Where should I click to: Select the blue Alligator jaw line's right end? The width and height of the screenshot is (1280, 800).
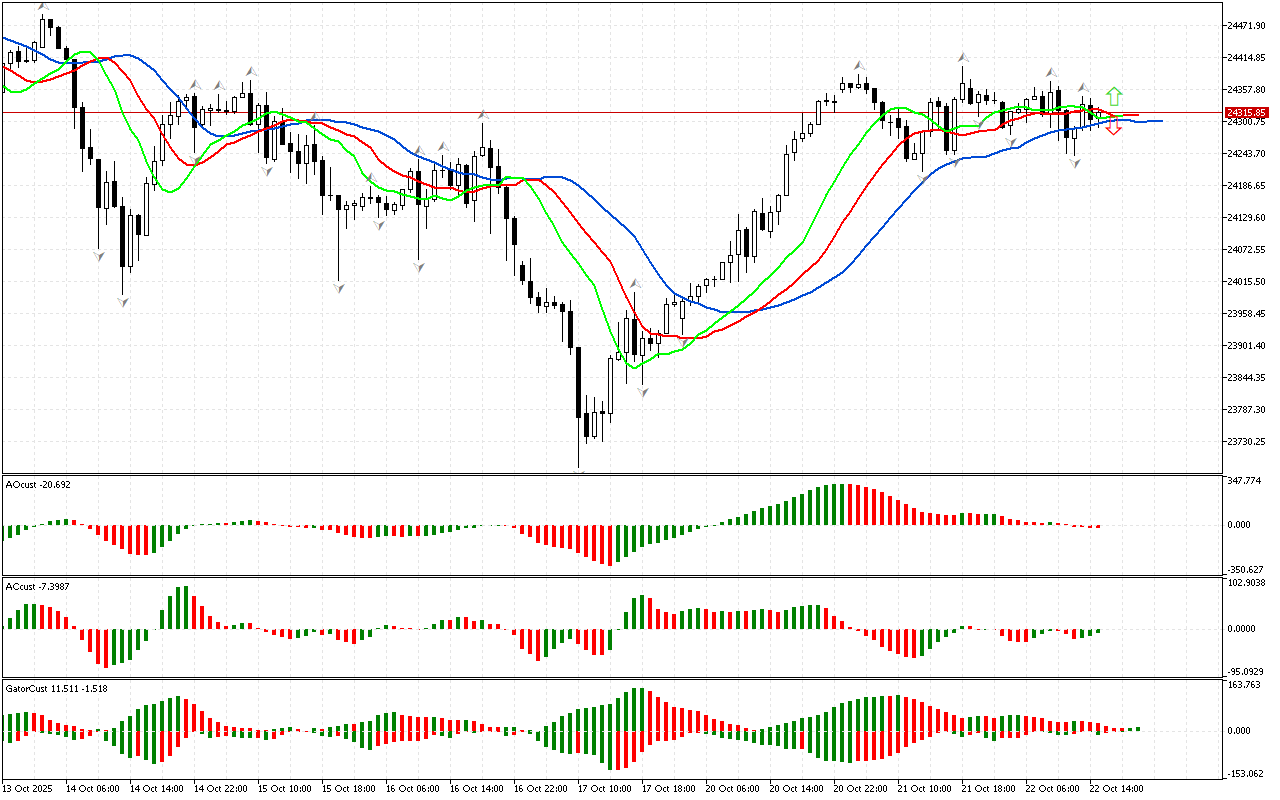click(1158, 121)
